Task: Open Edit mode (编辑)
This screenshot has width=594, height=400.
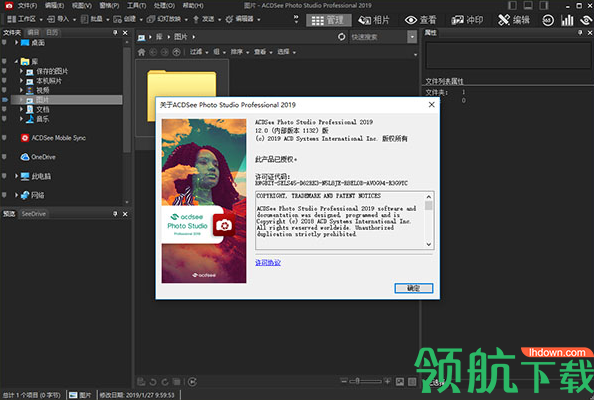Action: pyautogui.click(x=514, y=20)
